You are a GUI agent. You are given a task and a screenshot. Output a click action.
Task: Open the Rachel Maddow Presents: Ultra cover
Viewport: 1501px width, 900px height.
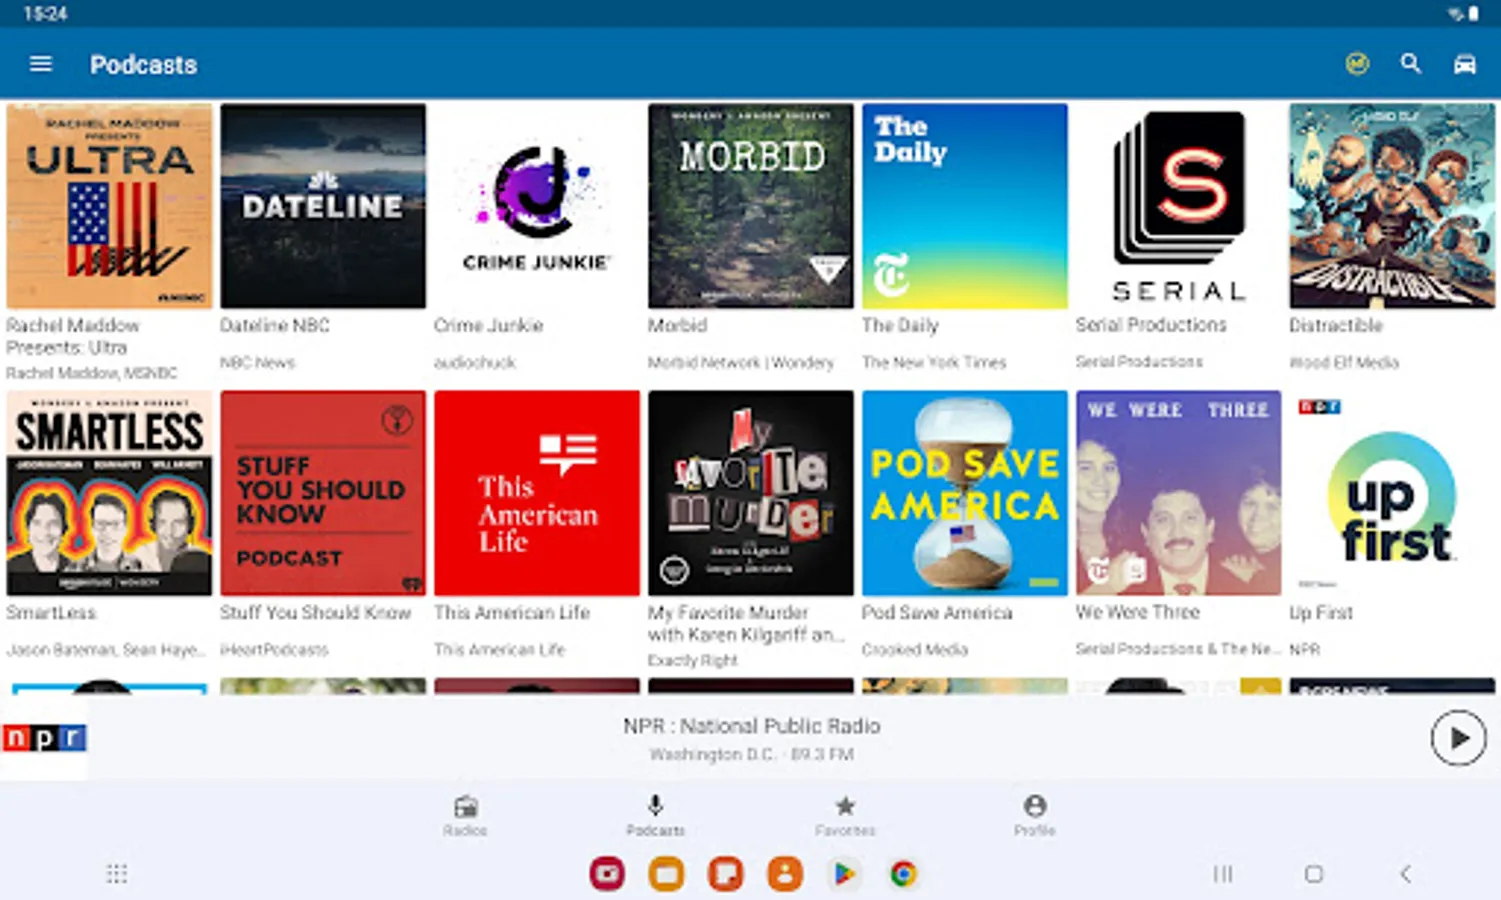[x=109, y=206]
